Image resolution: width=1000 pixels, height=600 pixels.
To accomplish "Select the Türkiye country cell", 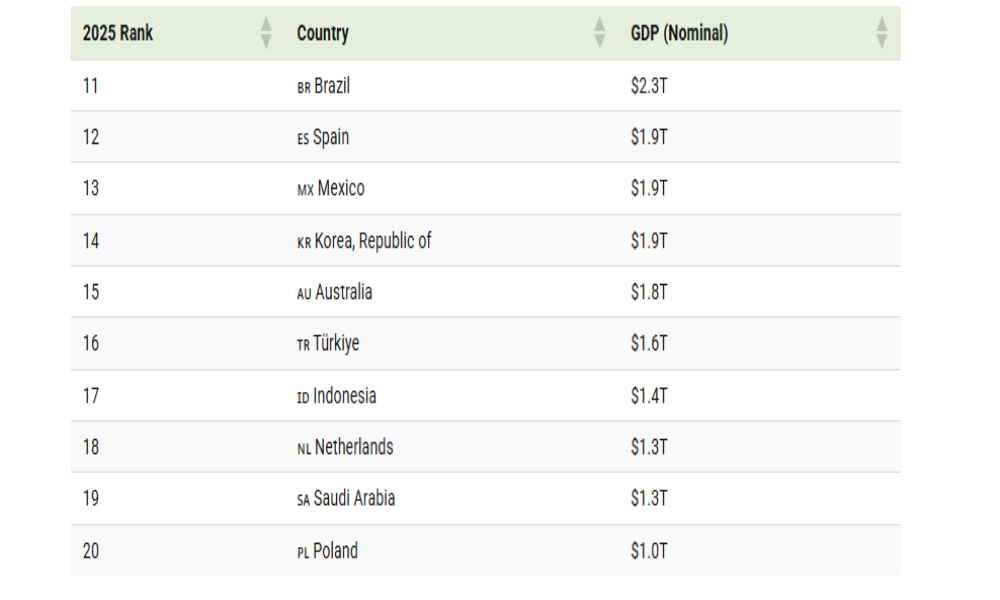I will click(x=337, y=345).
